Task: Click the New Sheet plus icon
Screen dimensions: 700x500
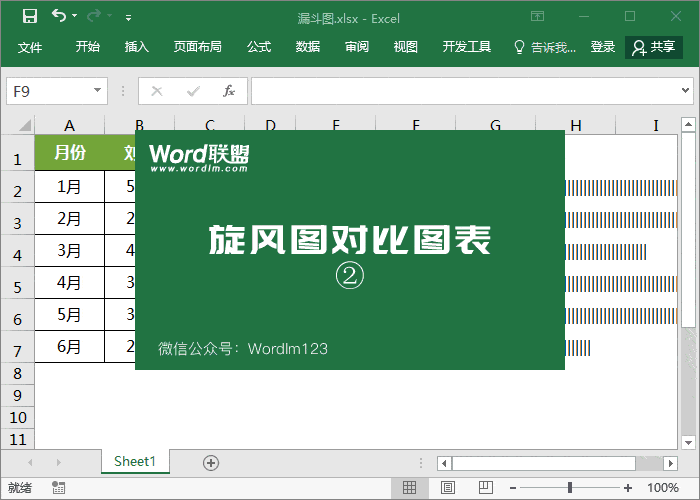Action: pyautogui.click(x=211, y=463)
